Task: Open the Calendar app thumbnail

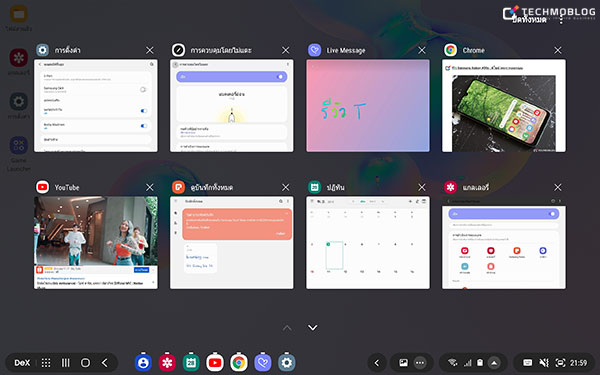Action: (368, 243)
